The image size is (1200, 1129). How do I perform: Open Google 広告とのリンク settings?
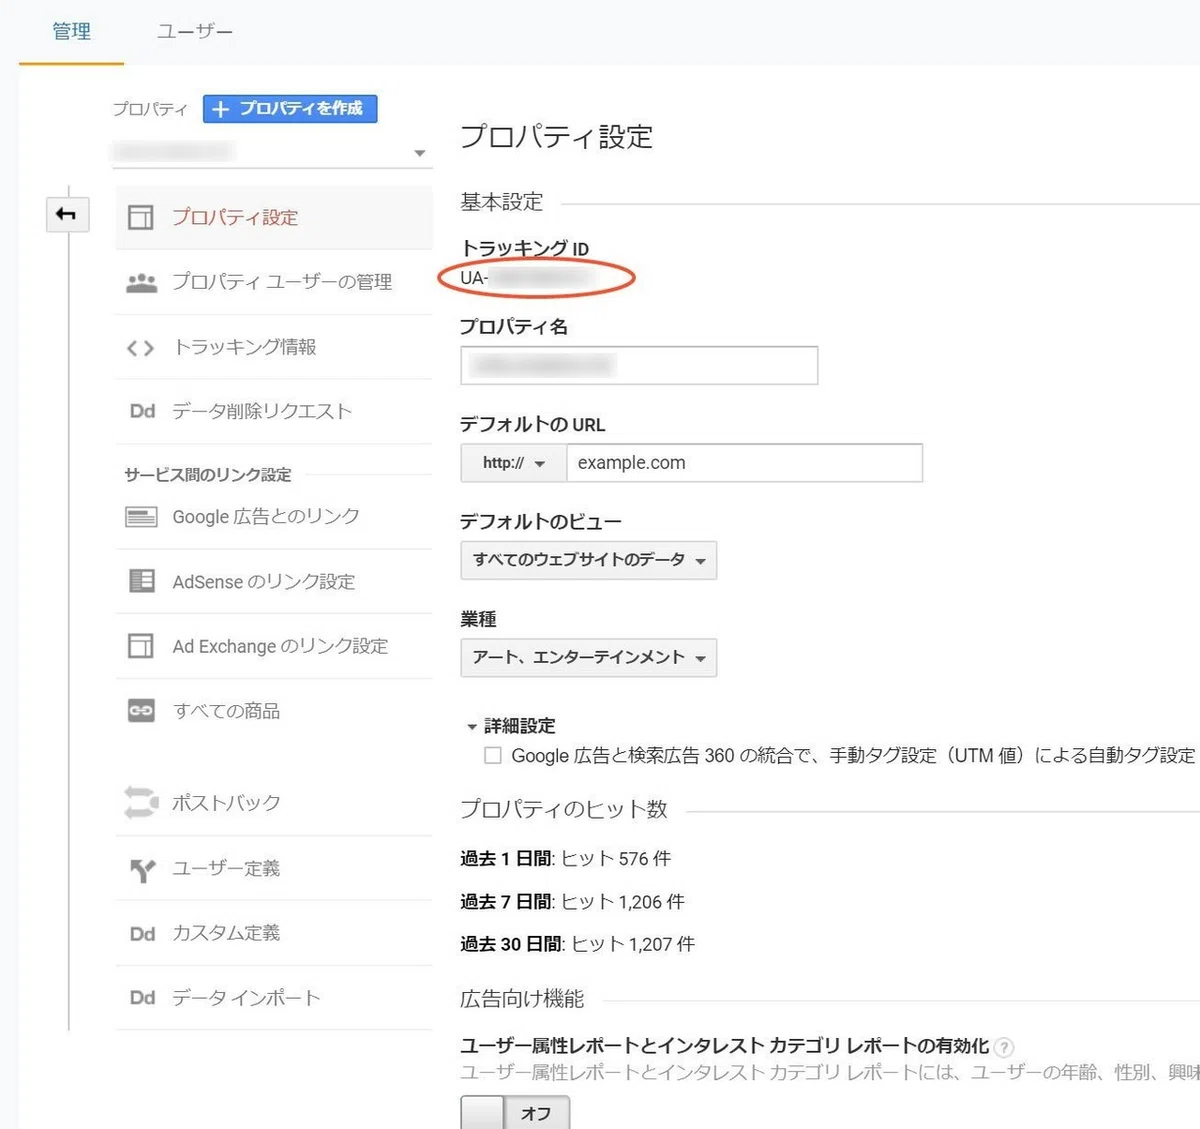pyautogui.click(x=274, y=517)
